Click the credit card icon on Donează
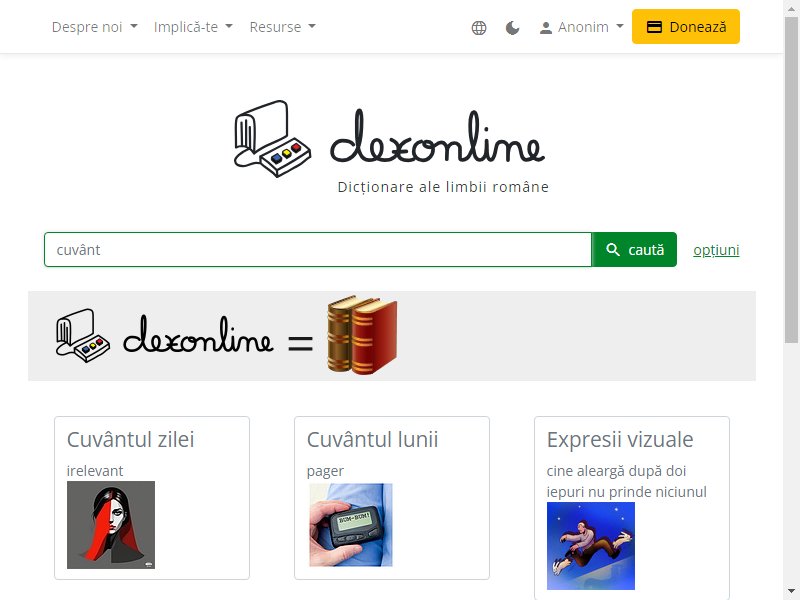This screenshot has height=600, width=800. pos(654,27)
